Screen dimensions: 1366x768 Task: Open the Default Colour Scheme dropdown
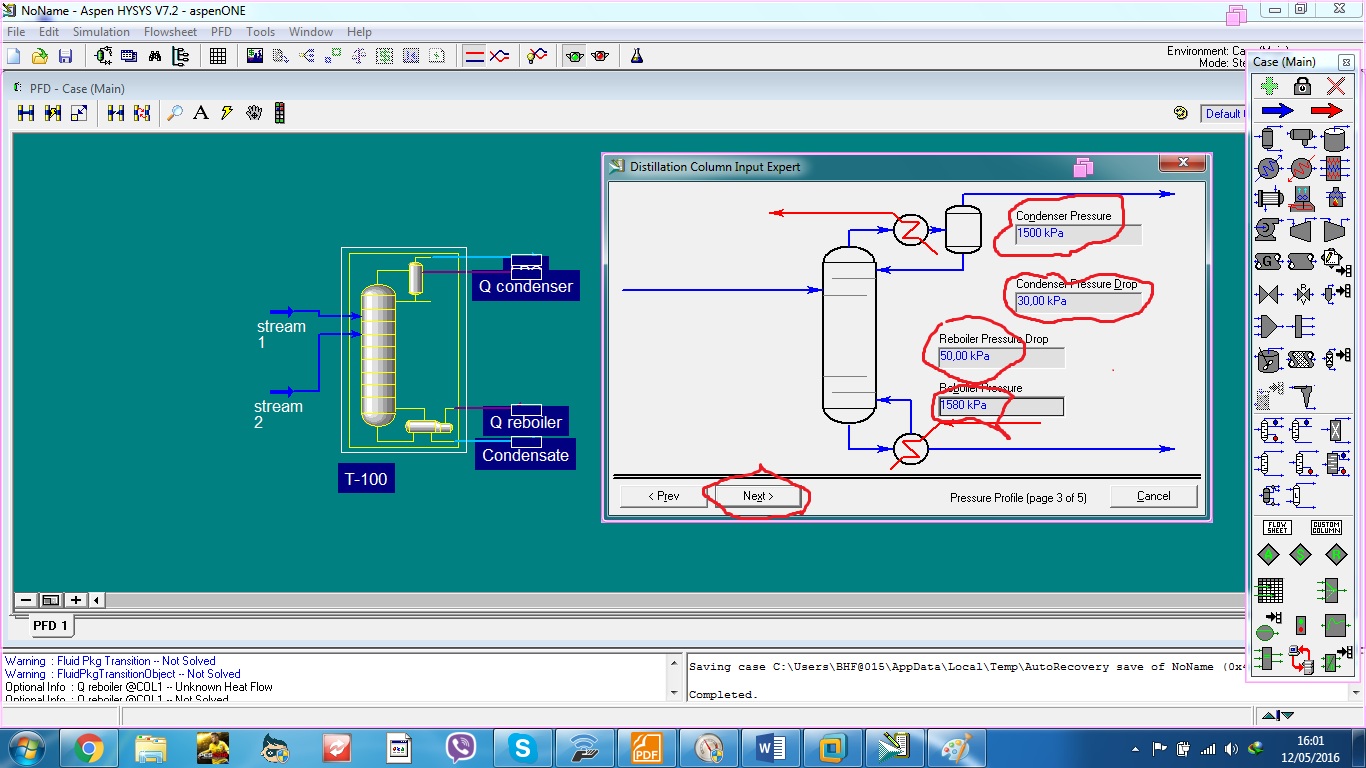(1225, 113)
